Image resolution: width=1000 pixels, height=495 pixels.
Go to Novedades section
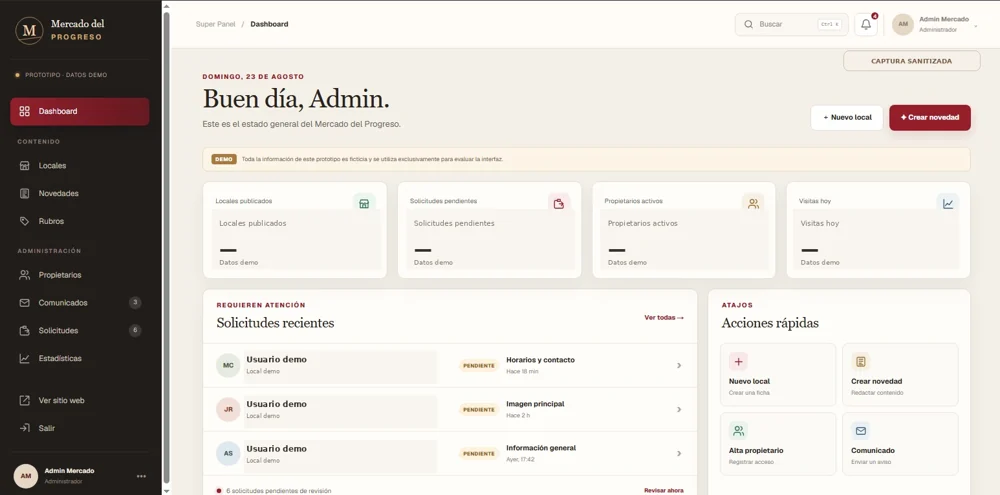coord(80,193)
